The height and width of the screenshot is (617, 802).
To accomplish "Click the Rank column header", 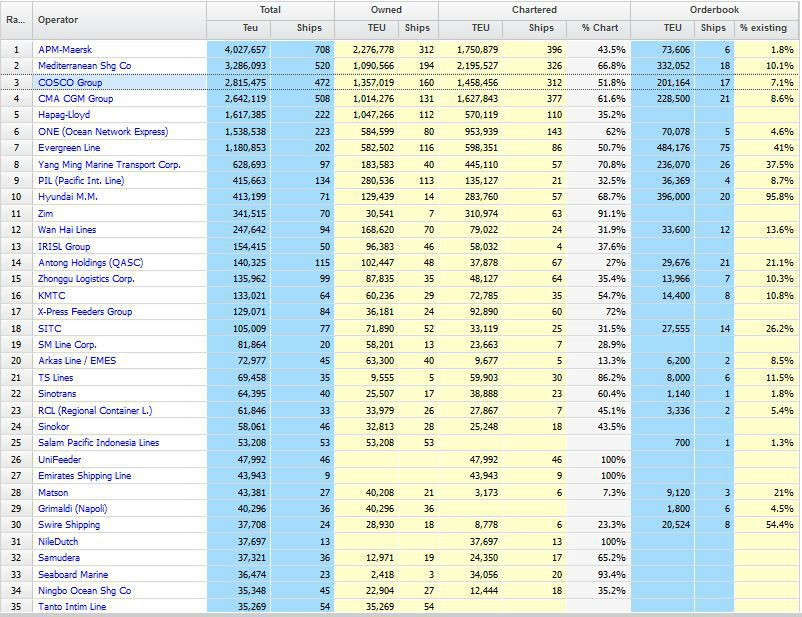I will pos(15,19).
